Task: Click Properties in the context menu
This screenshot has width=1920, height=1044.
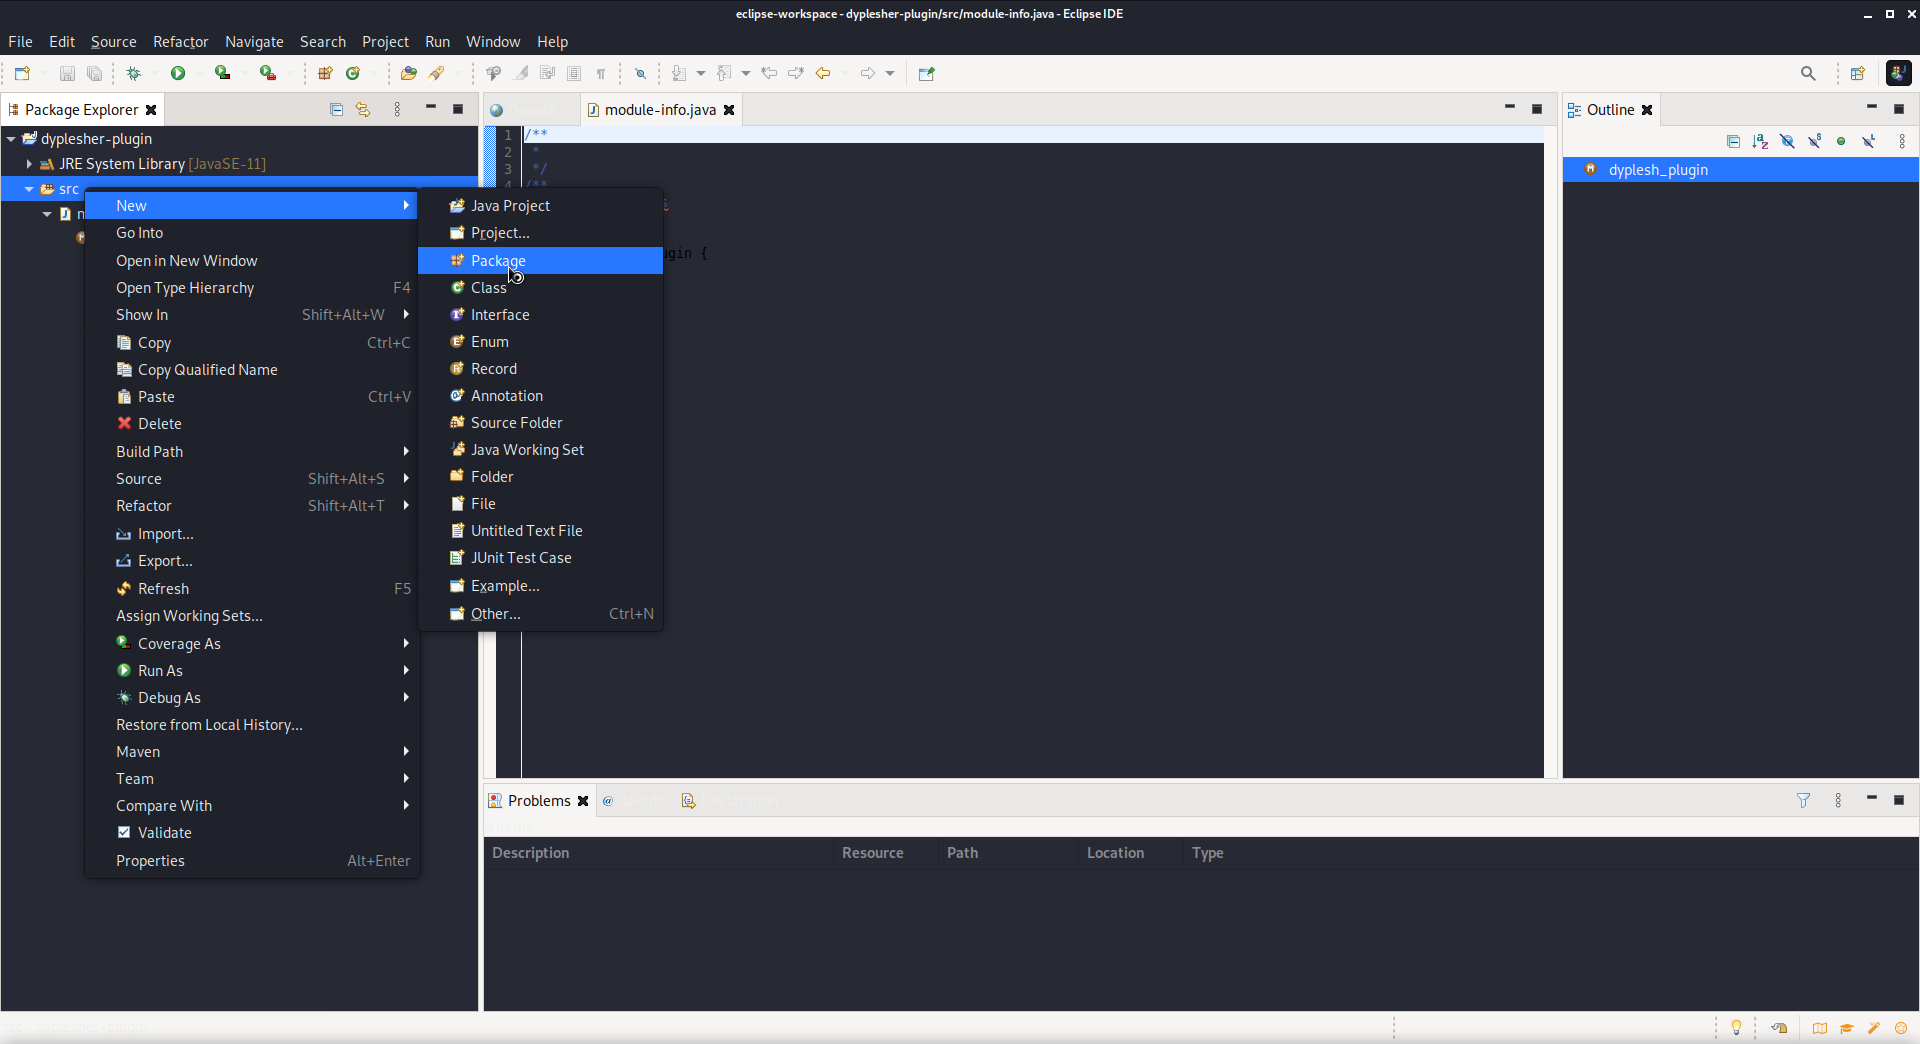Action: (252, 861)
